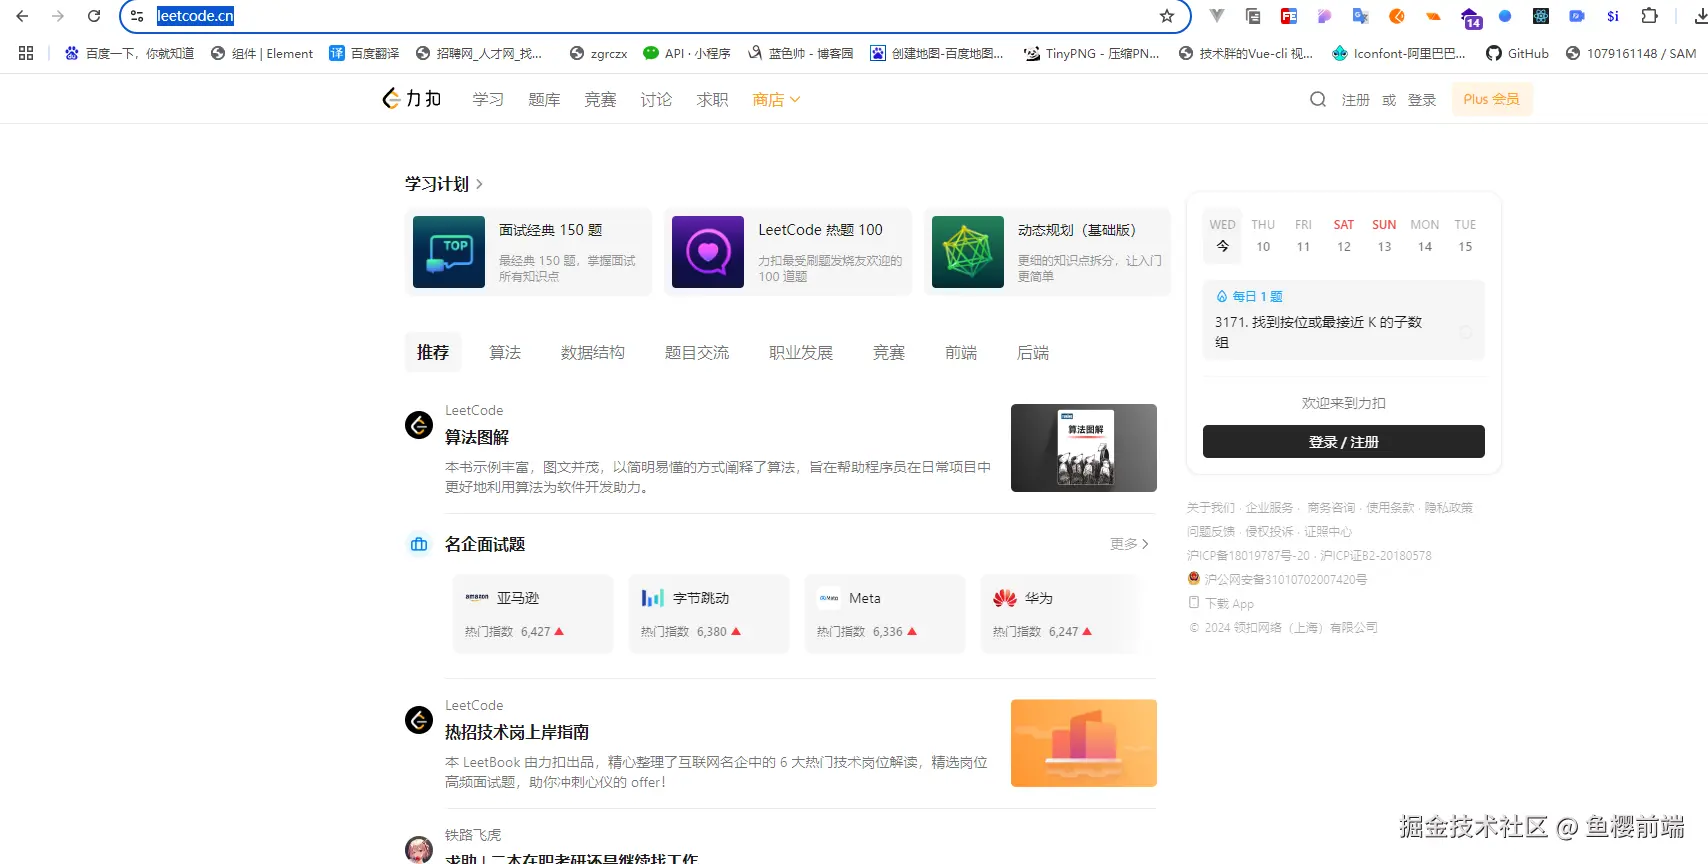
Task: Open the 讨论 navigation item
Action: (656, 99)
